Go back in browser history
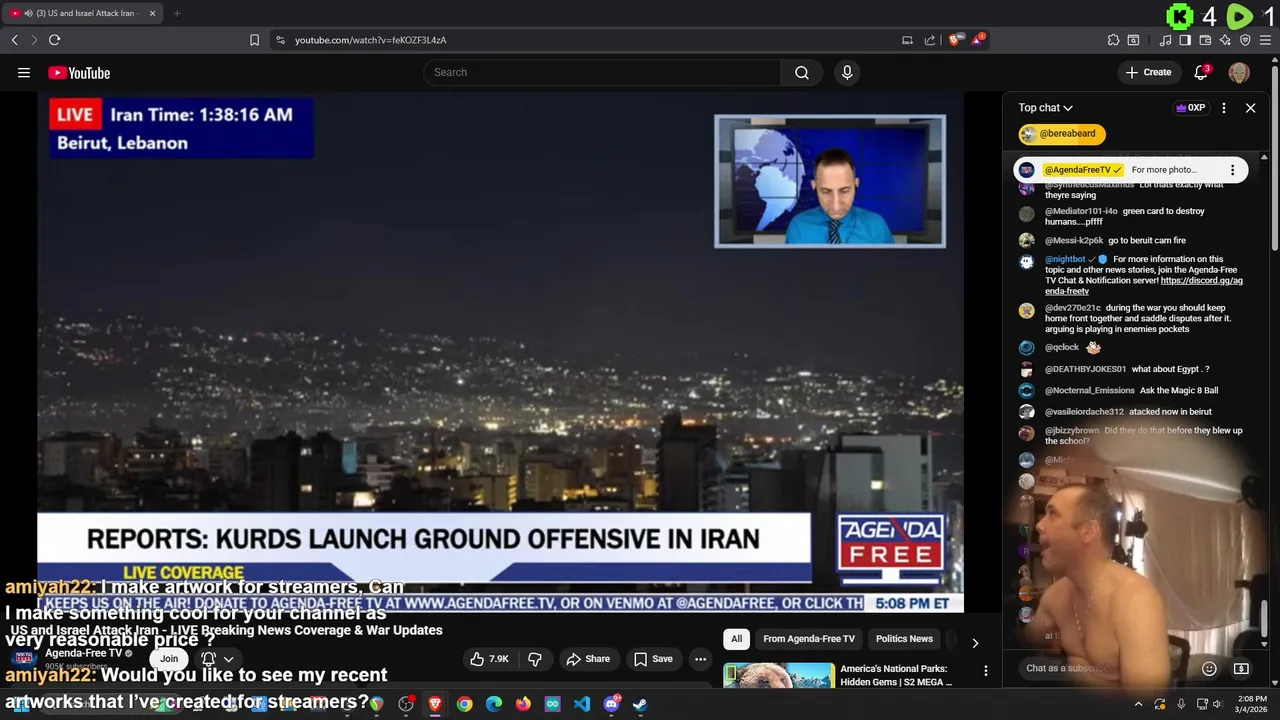 14,40
